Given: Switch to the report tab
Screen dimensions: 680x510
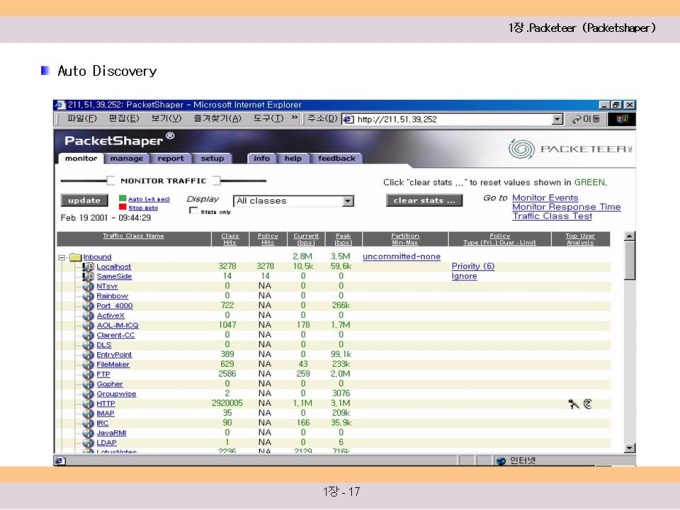Looking at the screenshot, I should pos(170,159).
